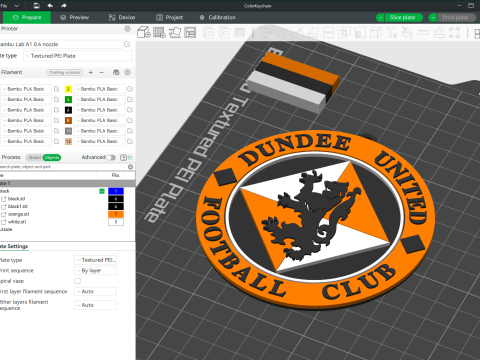Click the search plate, object and part field
Viewport: 480px width, 360px height.
(x=63, y=167)
